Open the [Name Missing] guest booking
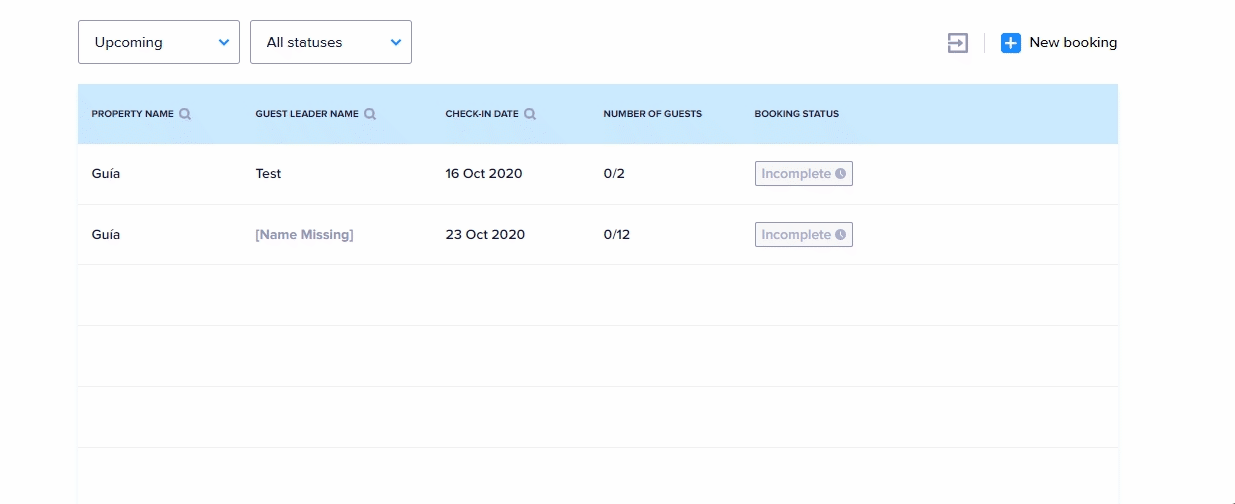The image size is (1235, 504). tap(304, 235)
